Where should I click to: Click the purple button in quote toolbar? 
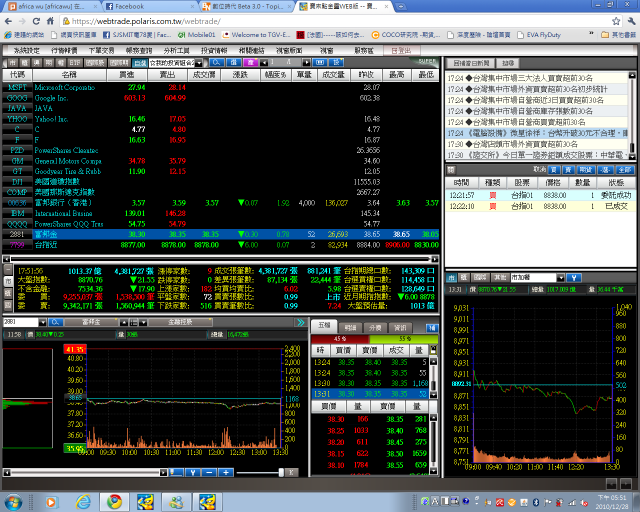click(x=251, y=62)
